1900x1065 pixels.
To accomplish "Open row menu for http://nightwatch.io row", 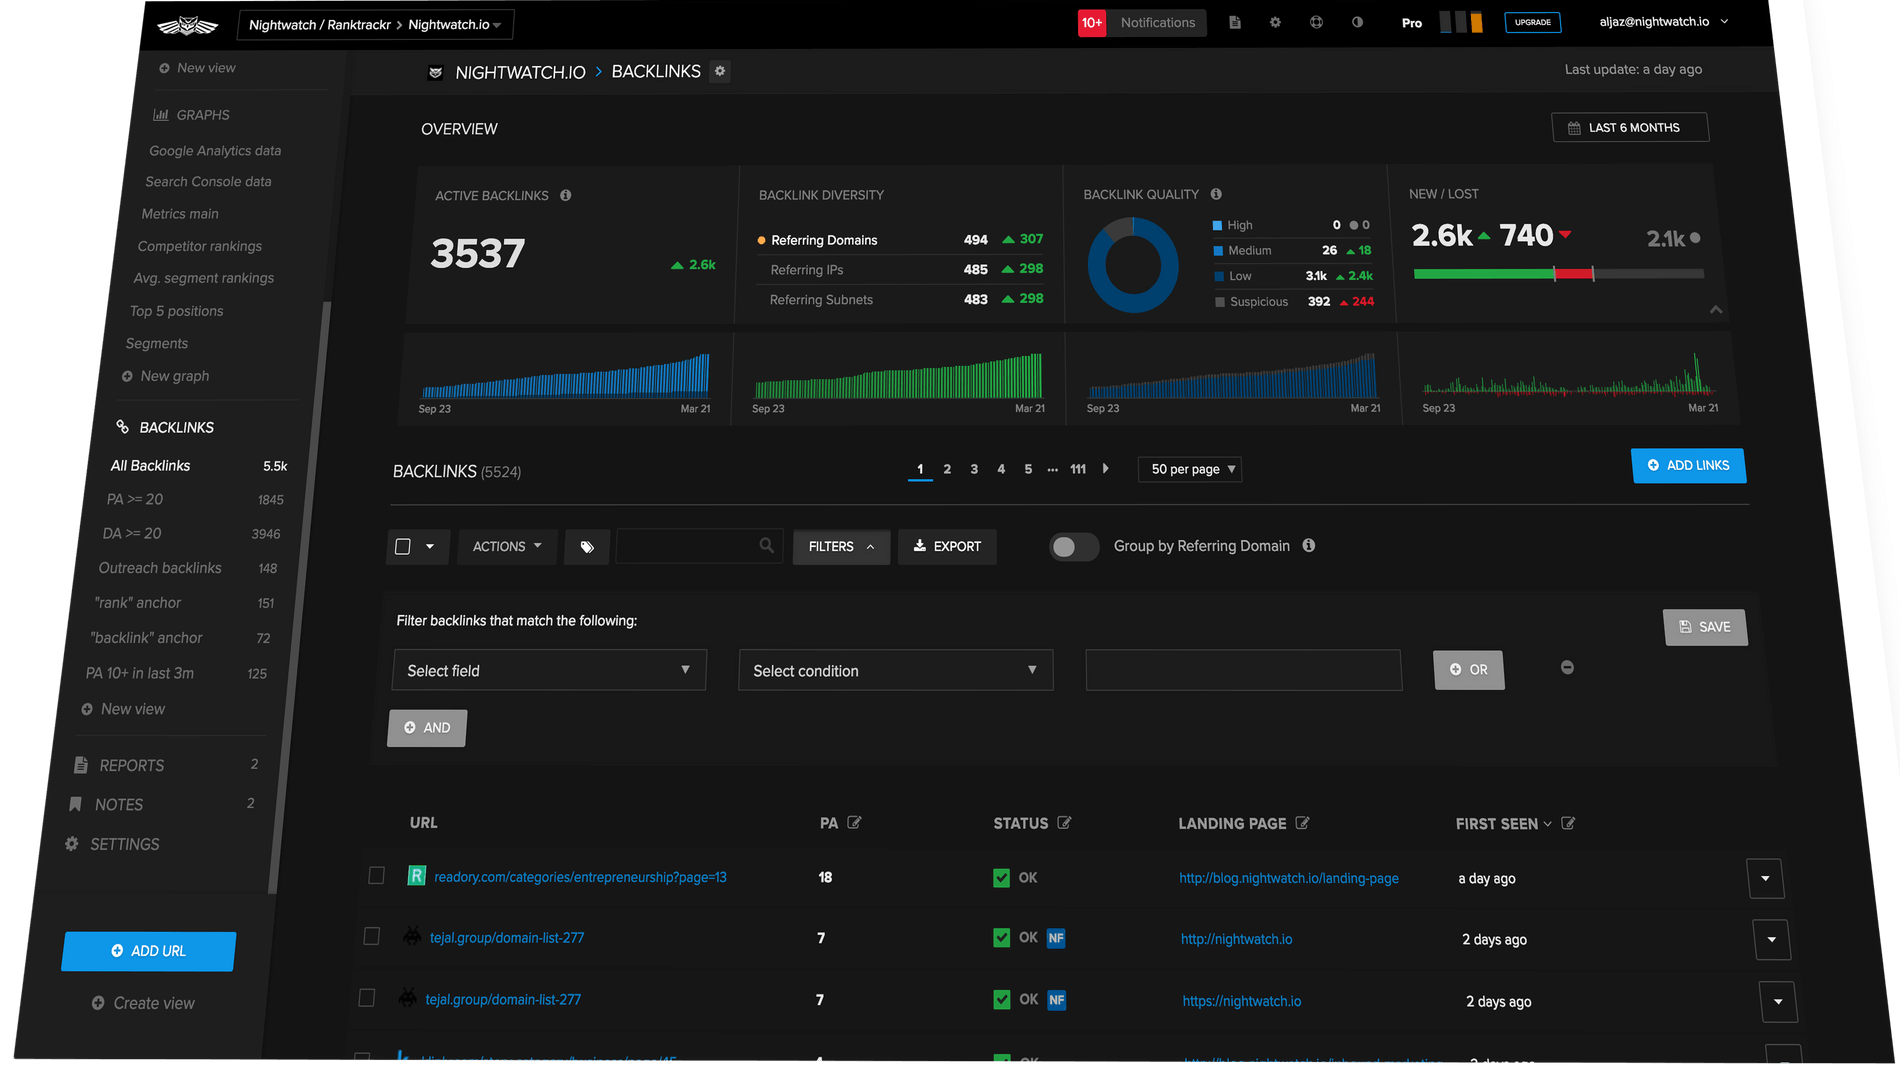I will pyautogui.click(x=1771, y=940).
